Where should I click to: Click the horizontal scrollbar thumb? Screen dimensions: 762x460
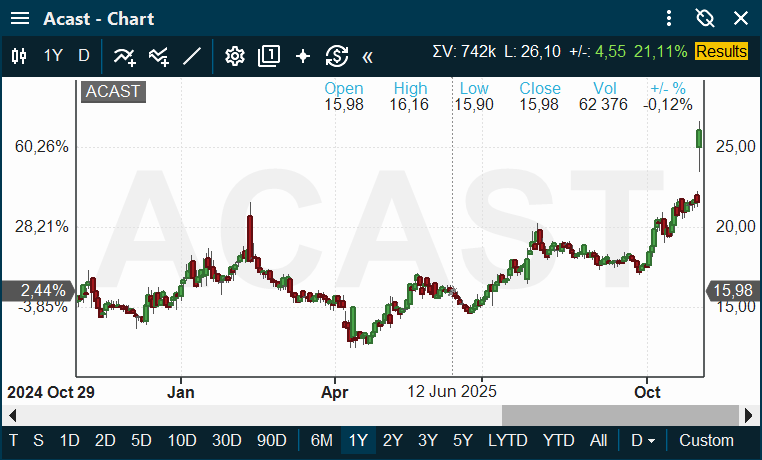620,415
